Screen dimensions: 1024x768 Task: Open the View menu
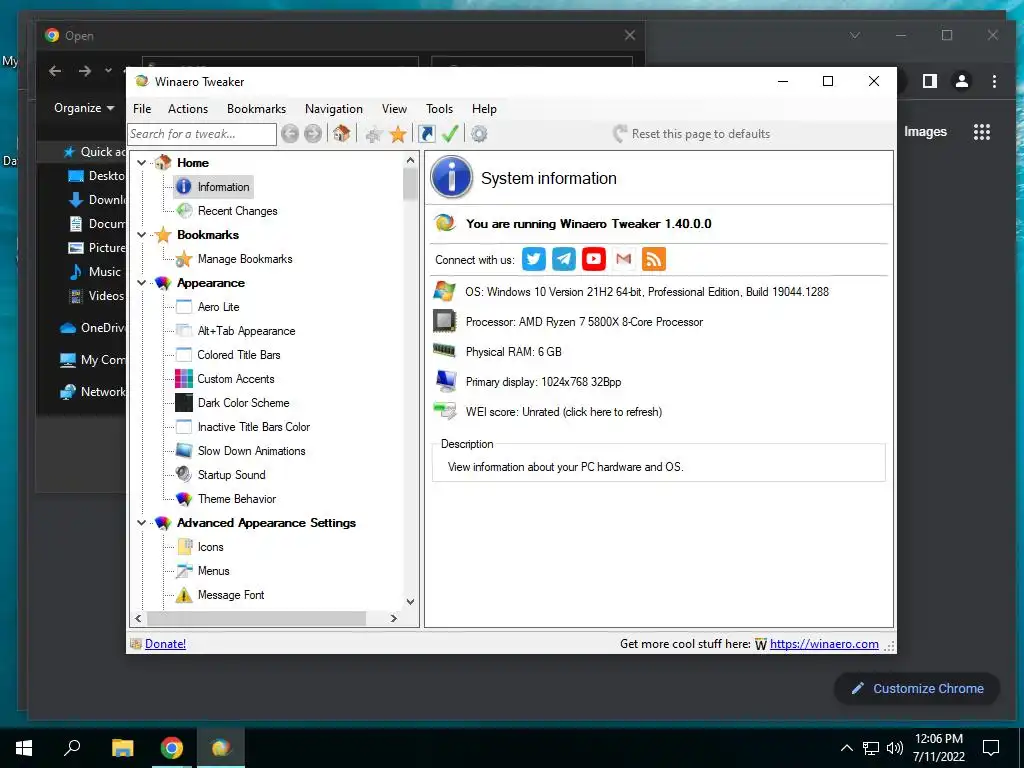394,109
